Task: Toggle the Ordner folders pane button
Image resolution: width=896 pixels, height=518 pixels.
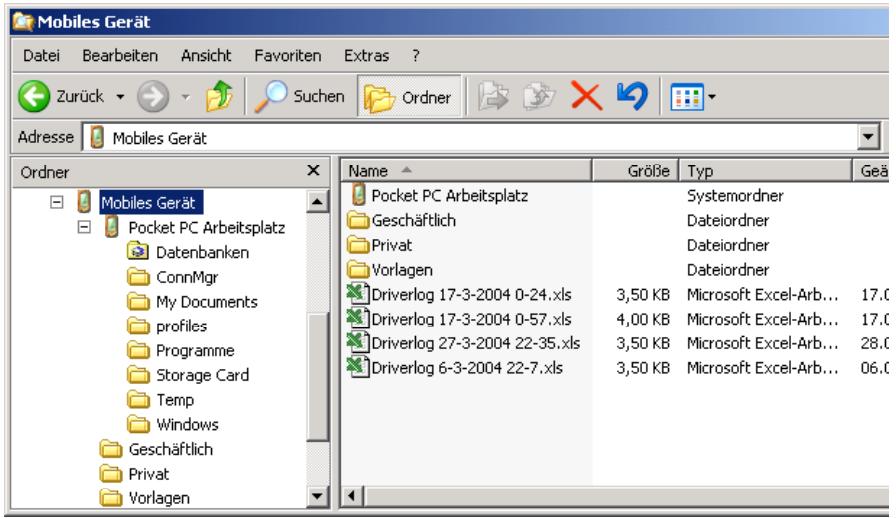Action: coord(409,97)
